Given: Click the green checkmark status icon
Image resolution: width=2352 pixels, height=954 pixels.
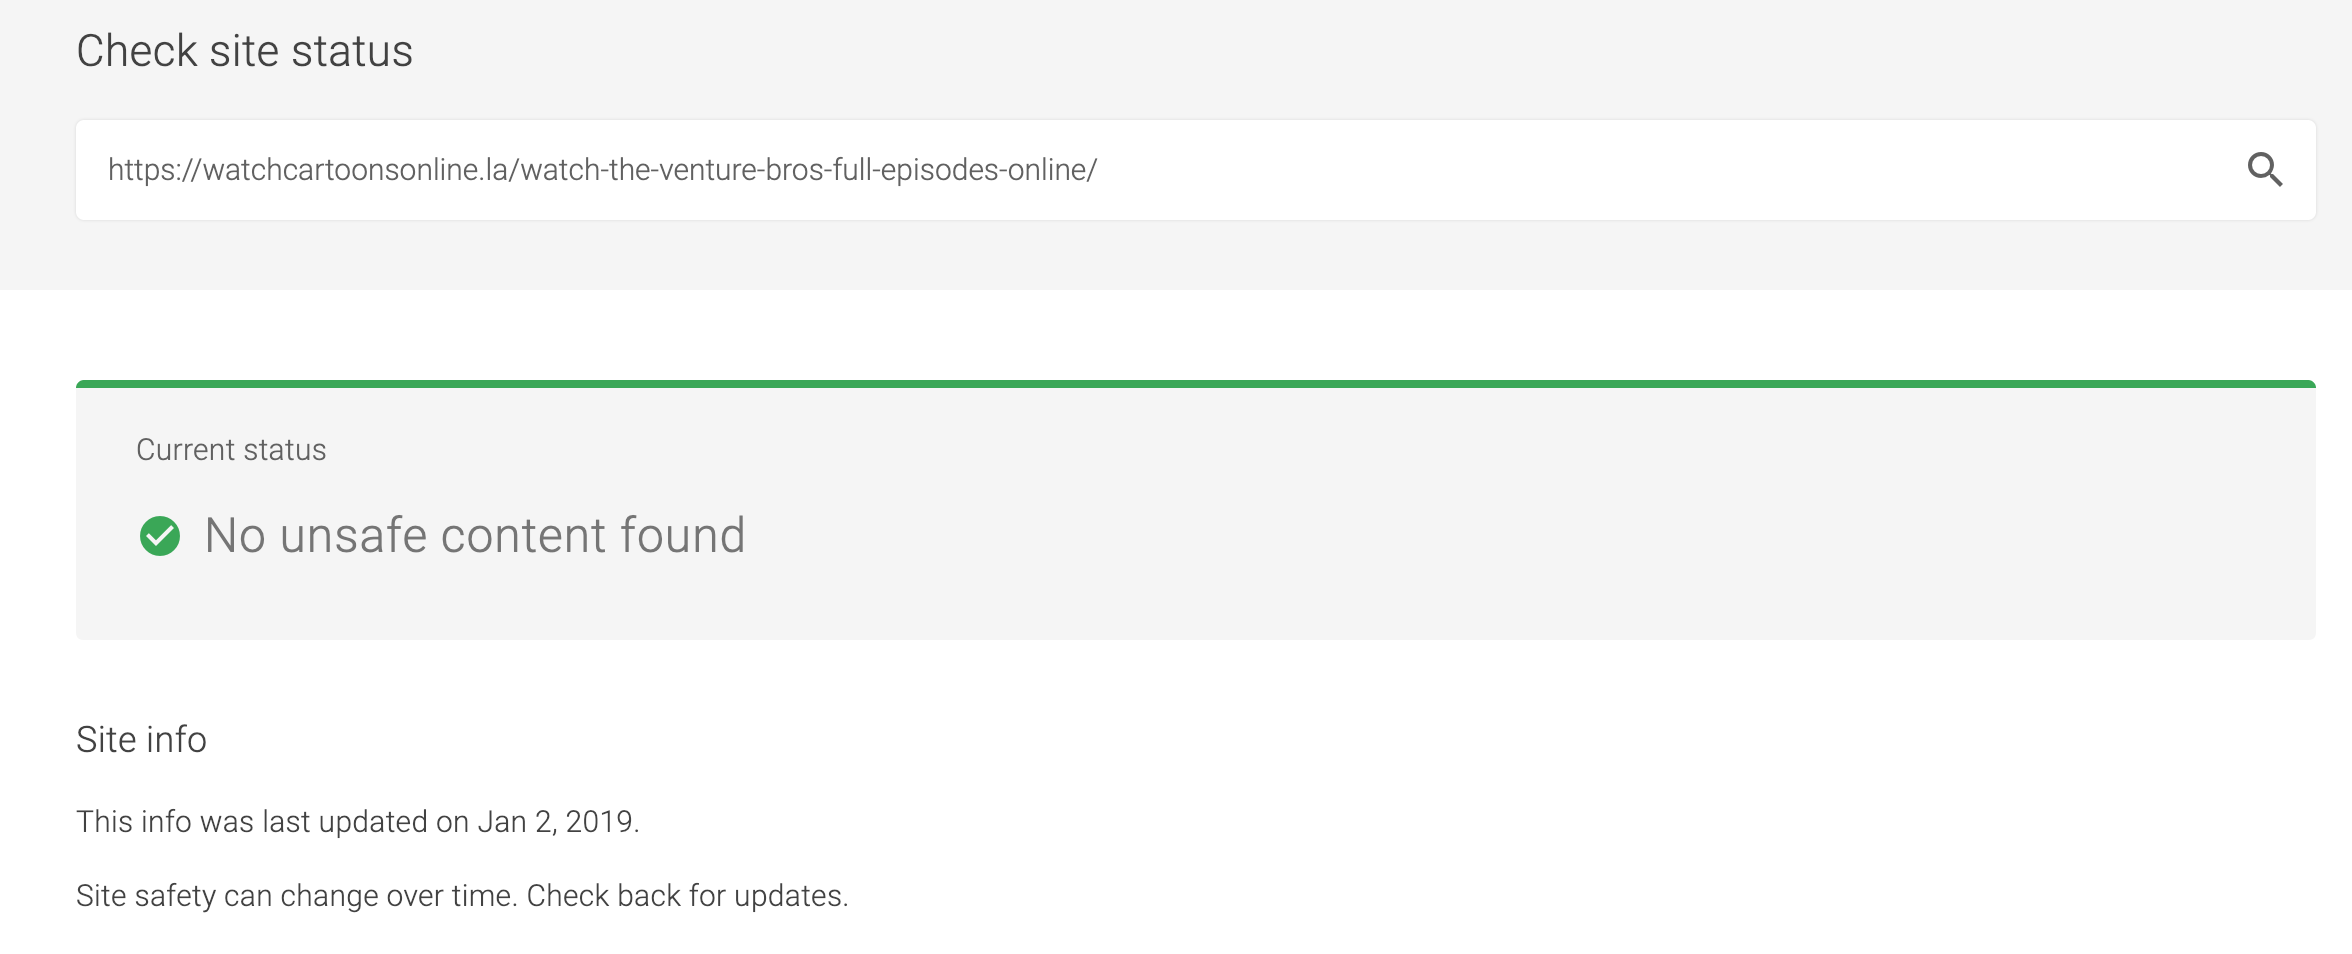Looking at the screenshot, I should click(160, 536).
